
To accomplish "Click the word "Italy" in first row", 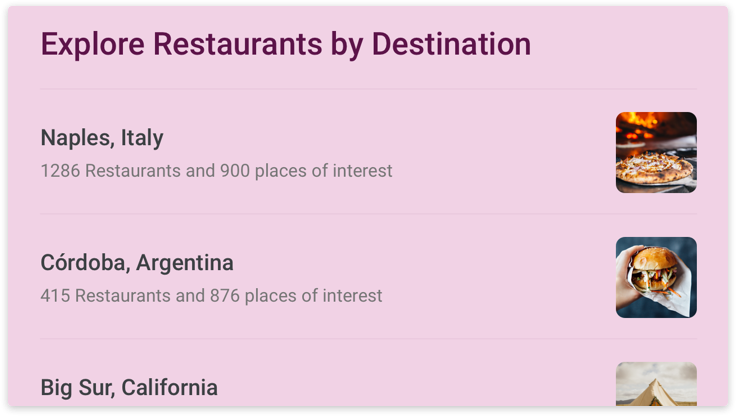I will [x=142, y=138].
